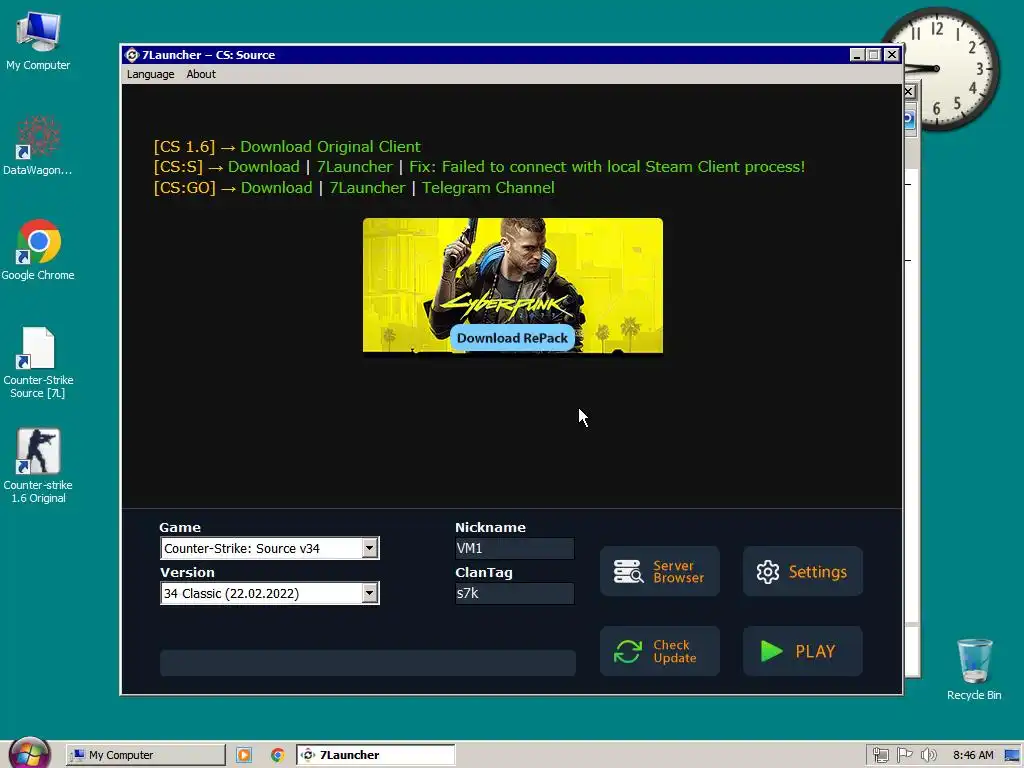Open the 7Launcher link in the CS:GO row
Viewport: 1024px width, 768px height.
click(x=367, y=187)
